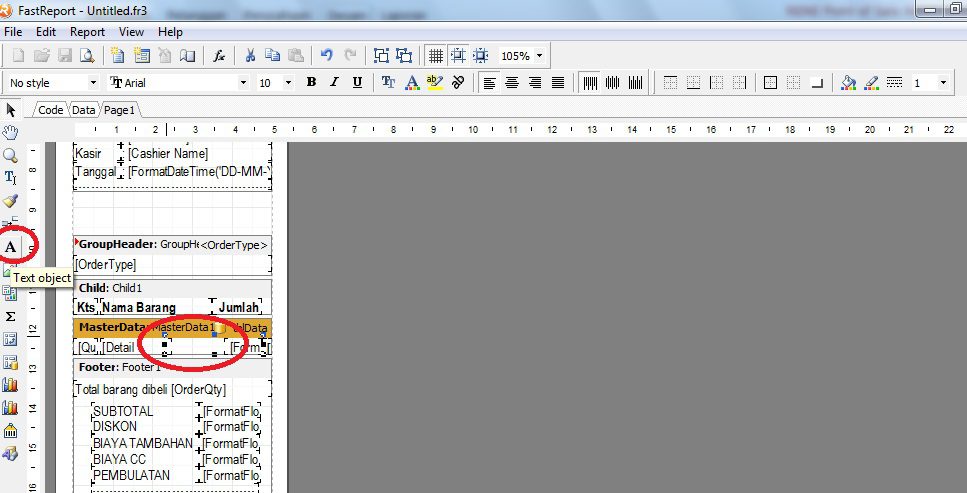Toggle the top frame line
The height and width of the screenshot is (493, 967).
tap(670, 83)
